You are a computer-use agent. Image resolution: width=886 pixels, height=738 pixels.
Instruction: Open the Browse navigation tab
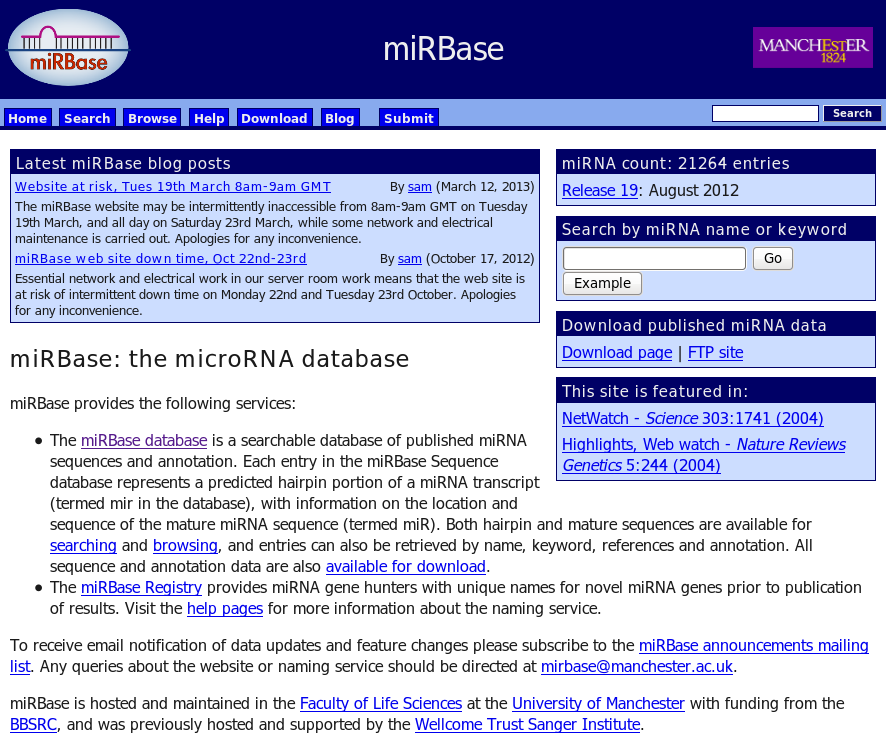[152, 118]
